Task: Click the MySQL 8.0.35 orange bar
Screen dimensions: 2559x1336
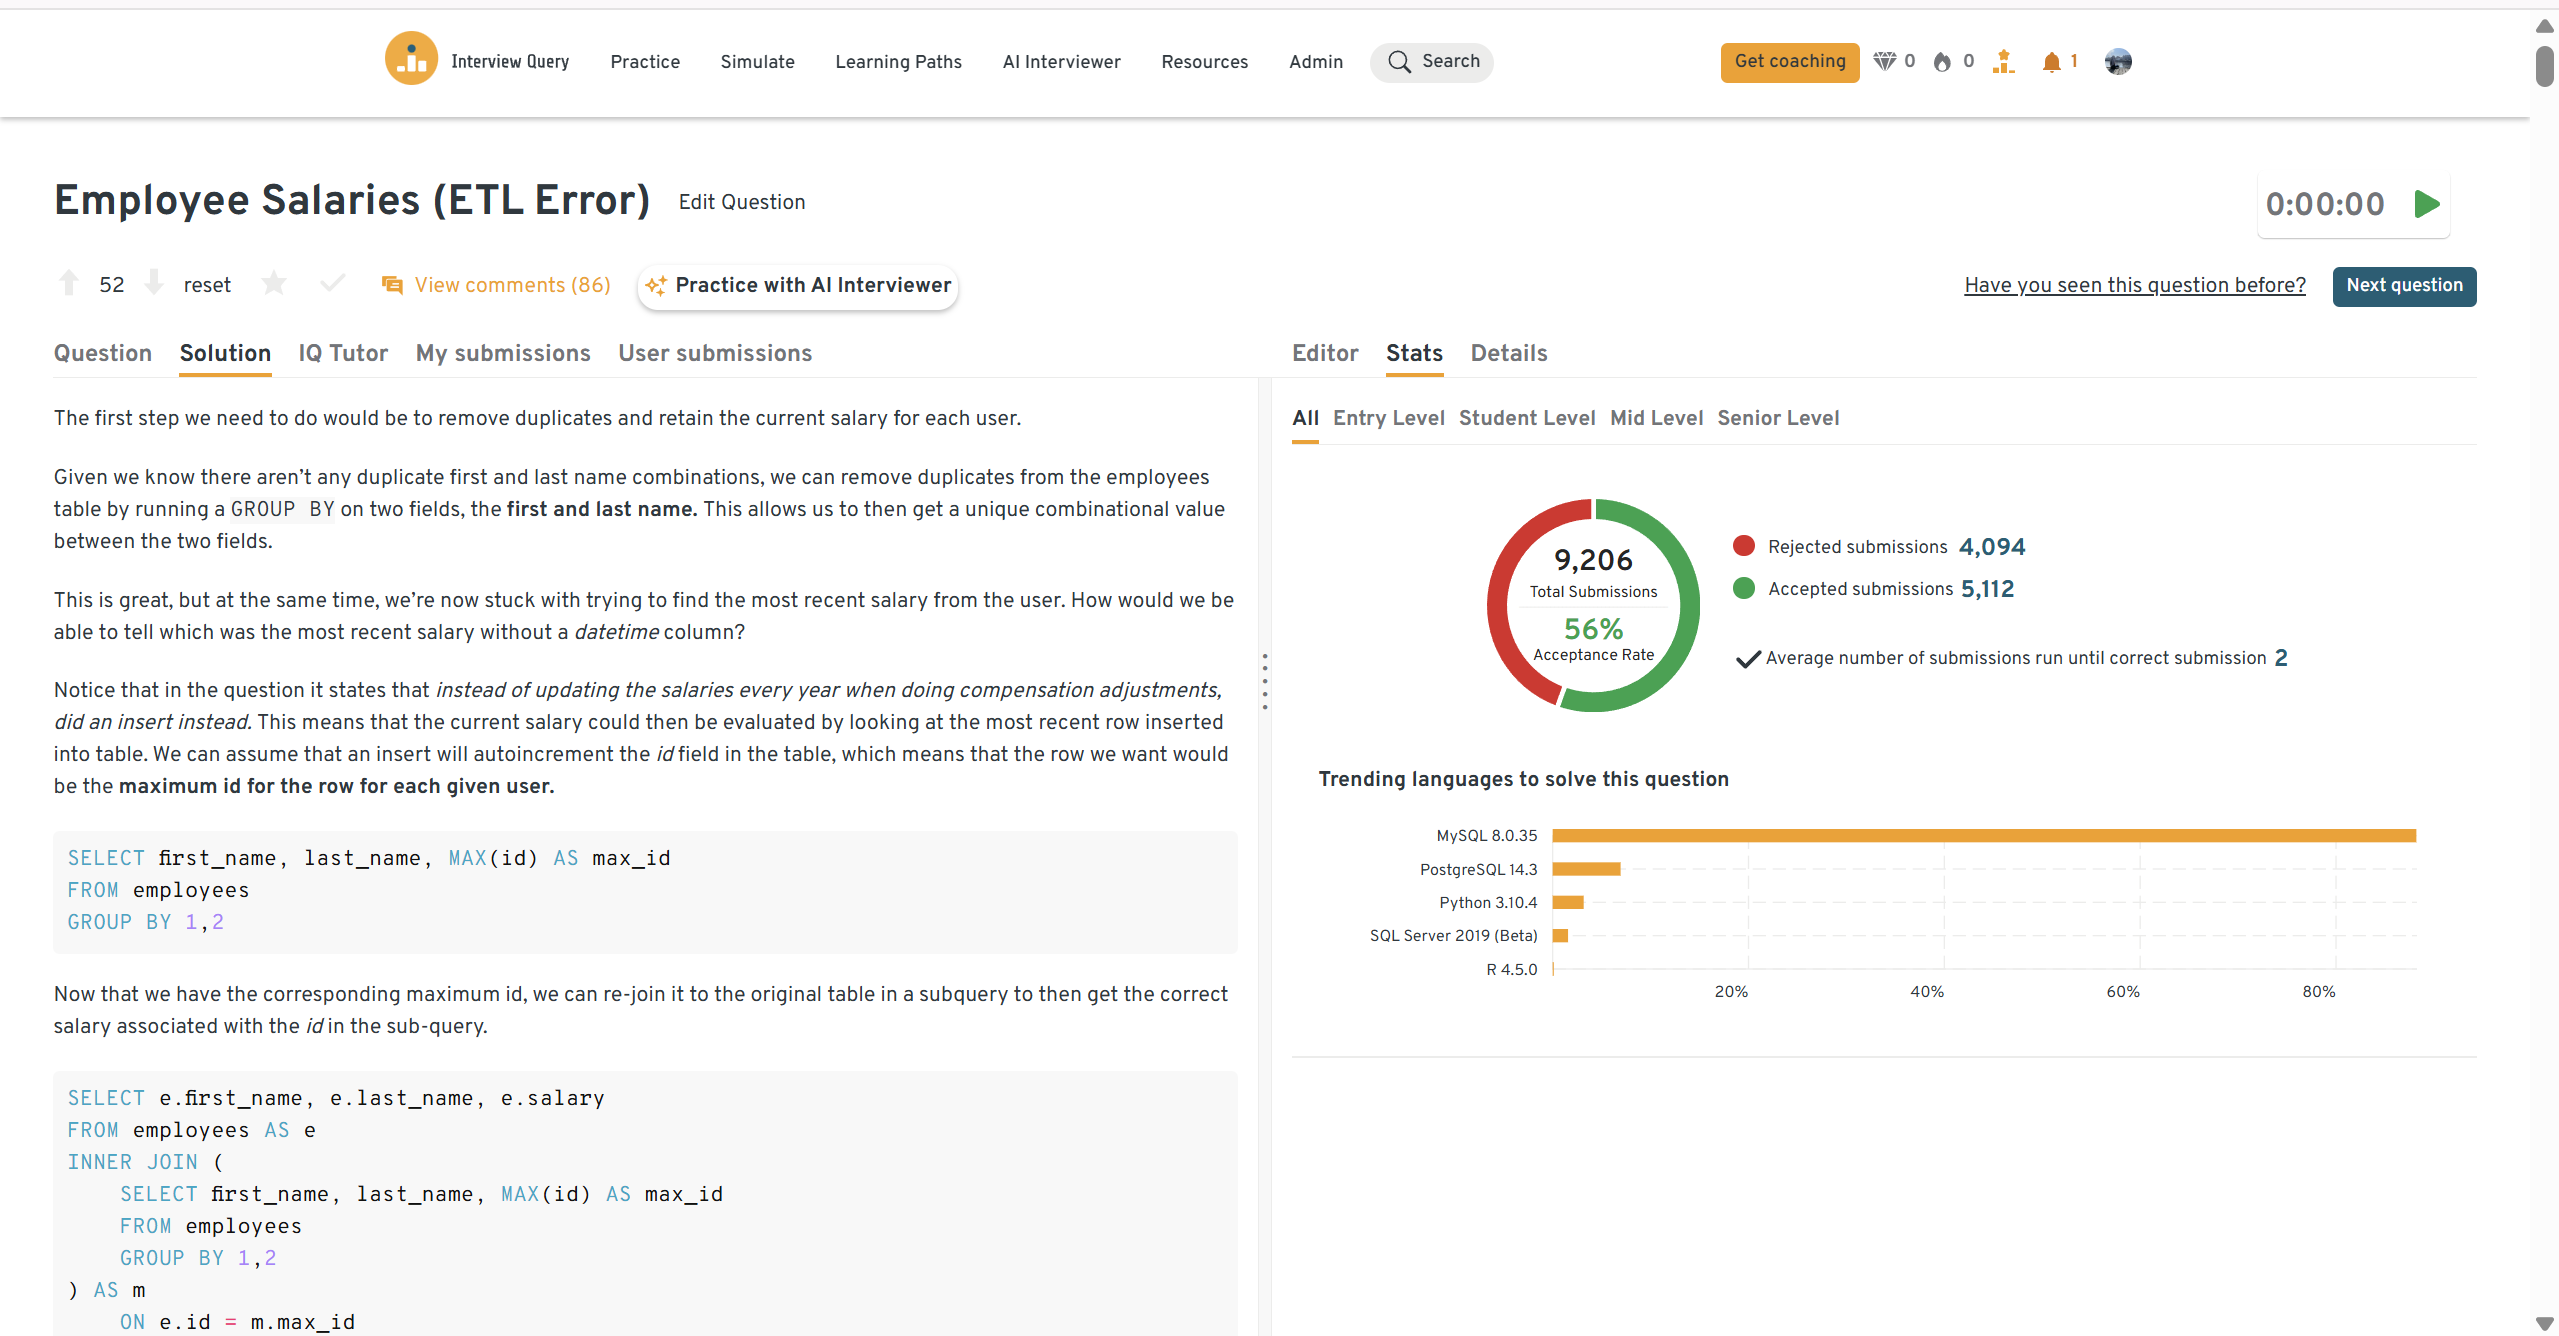Action: pos(1983,836)
